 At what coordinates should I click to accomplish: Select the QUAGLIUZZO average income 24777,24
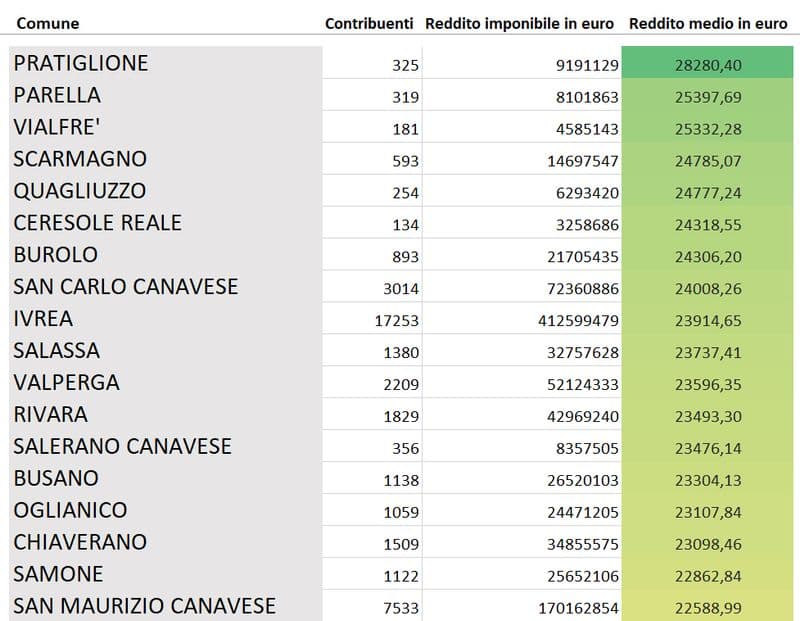[708, 193]
